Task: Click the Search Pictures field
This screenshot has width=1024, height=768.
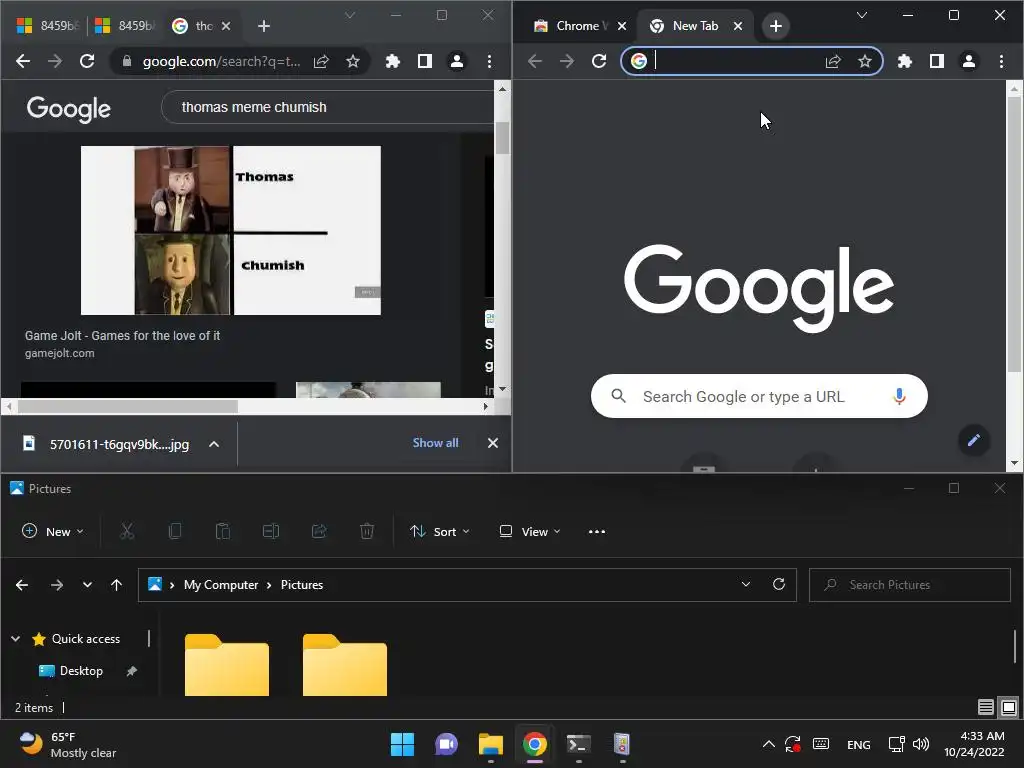Action: point(909,584)
